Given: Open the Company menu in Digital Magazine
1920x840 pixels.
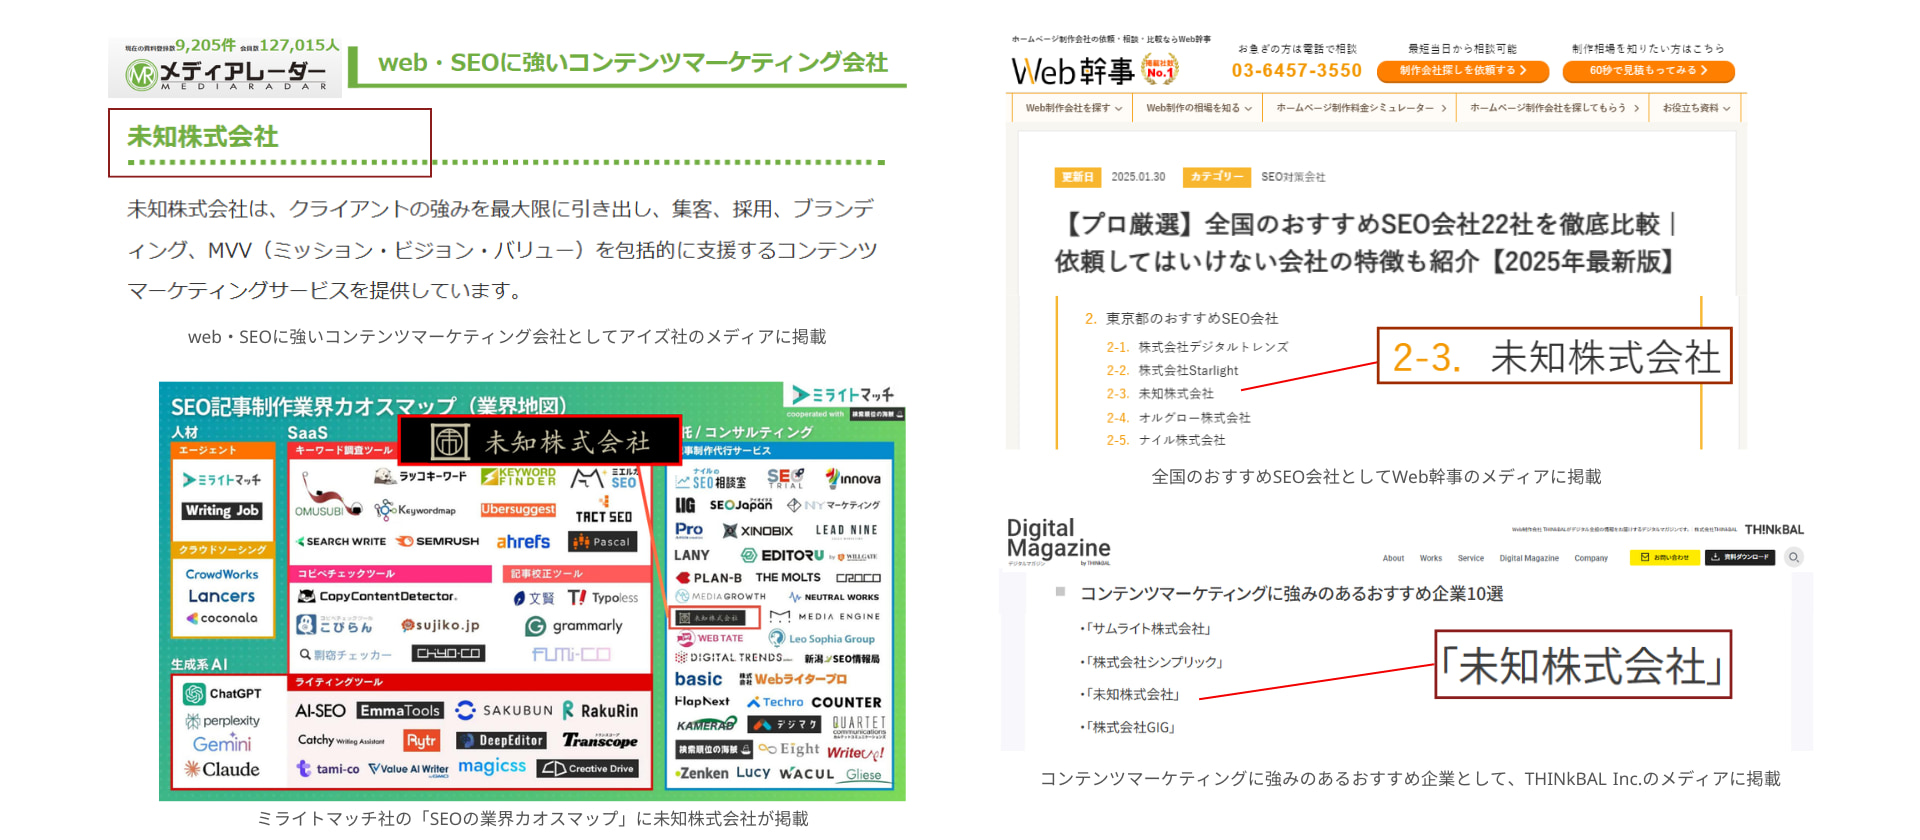Looking at the screenshot, I should pyautogui.click(x=1591, y=558).
